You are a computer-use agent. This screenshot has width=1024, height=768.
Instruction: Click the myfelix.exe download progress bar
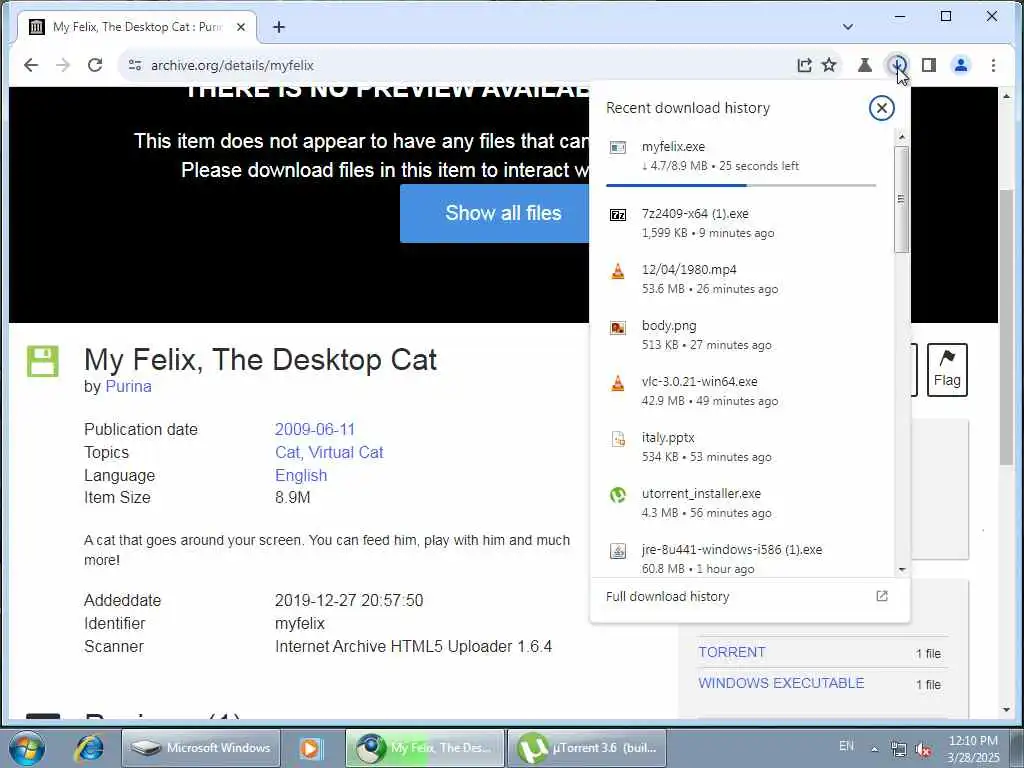741,185
